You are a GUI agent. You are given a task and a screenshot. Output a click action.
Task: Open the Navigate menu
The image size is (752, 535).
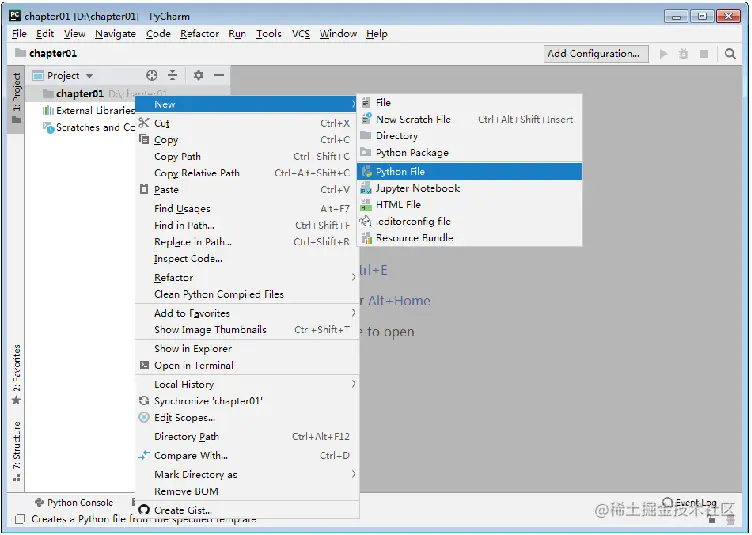tap(115, 34)
